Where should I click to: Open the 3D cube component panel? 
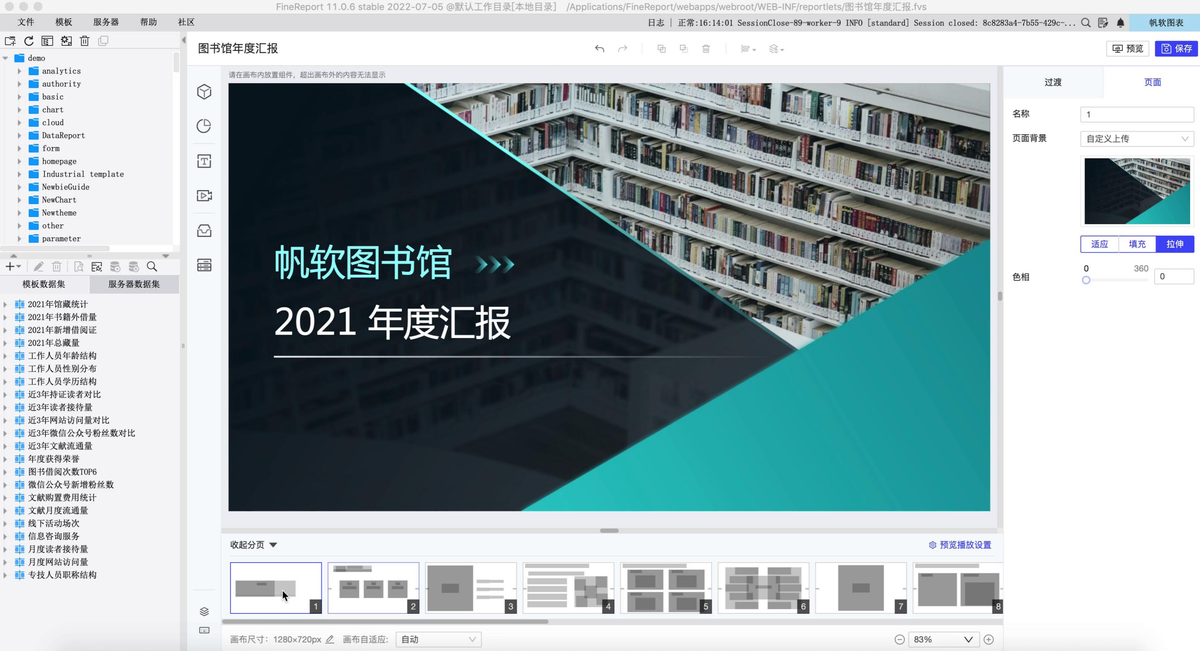204,92
